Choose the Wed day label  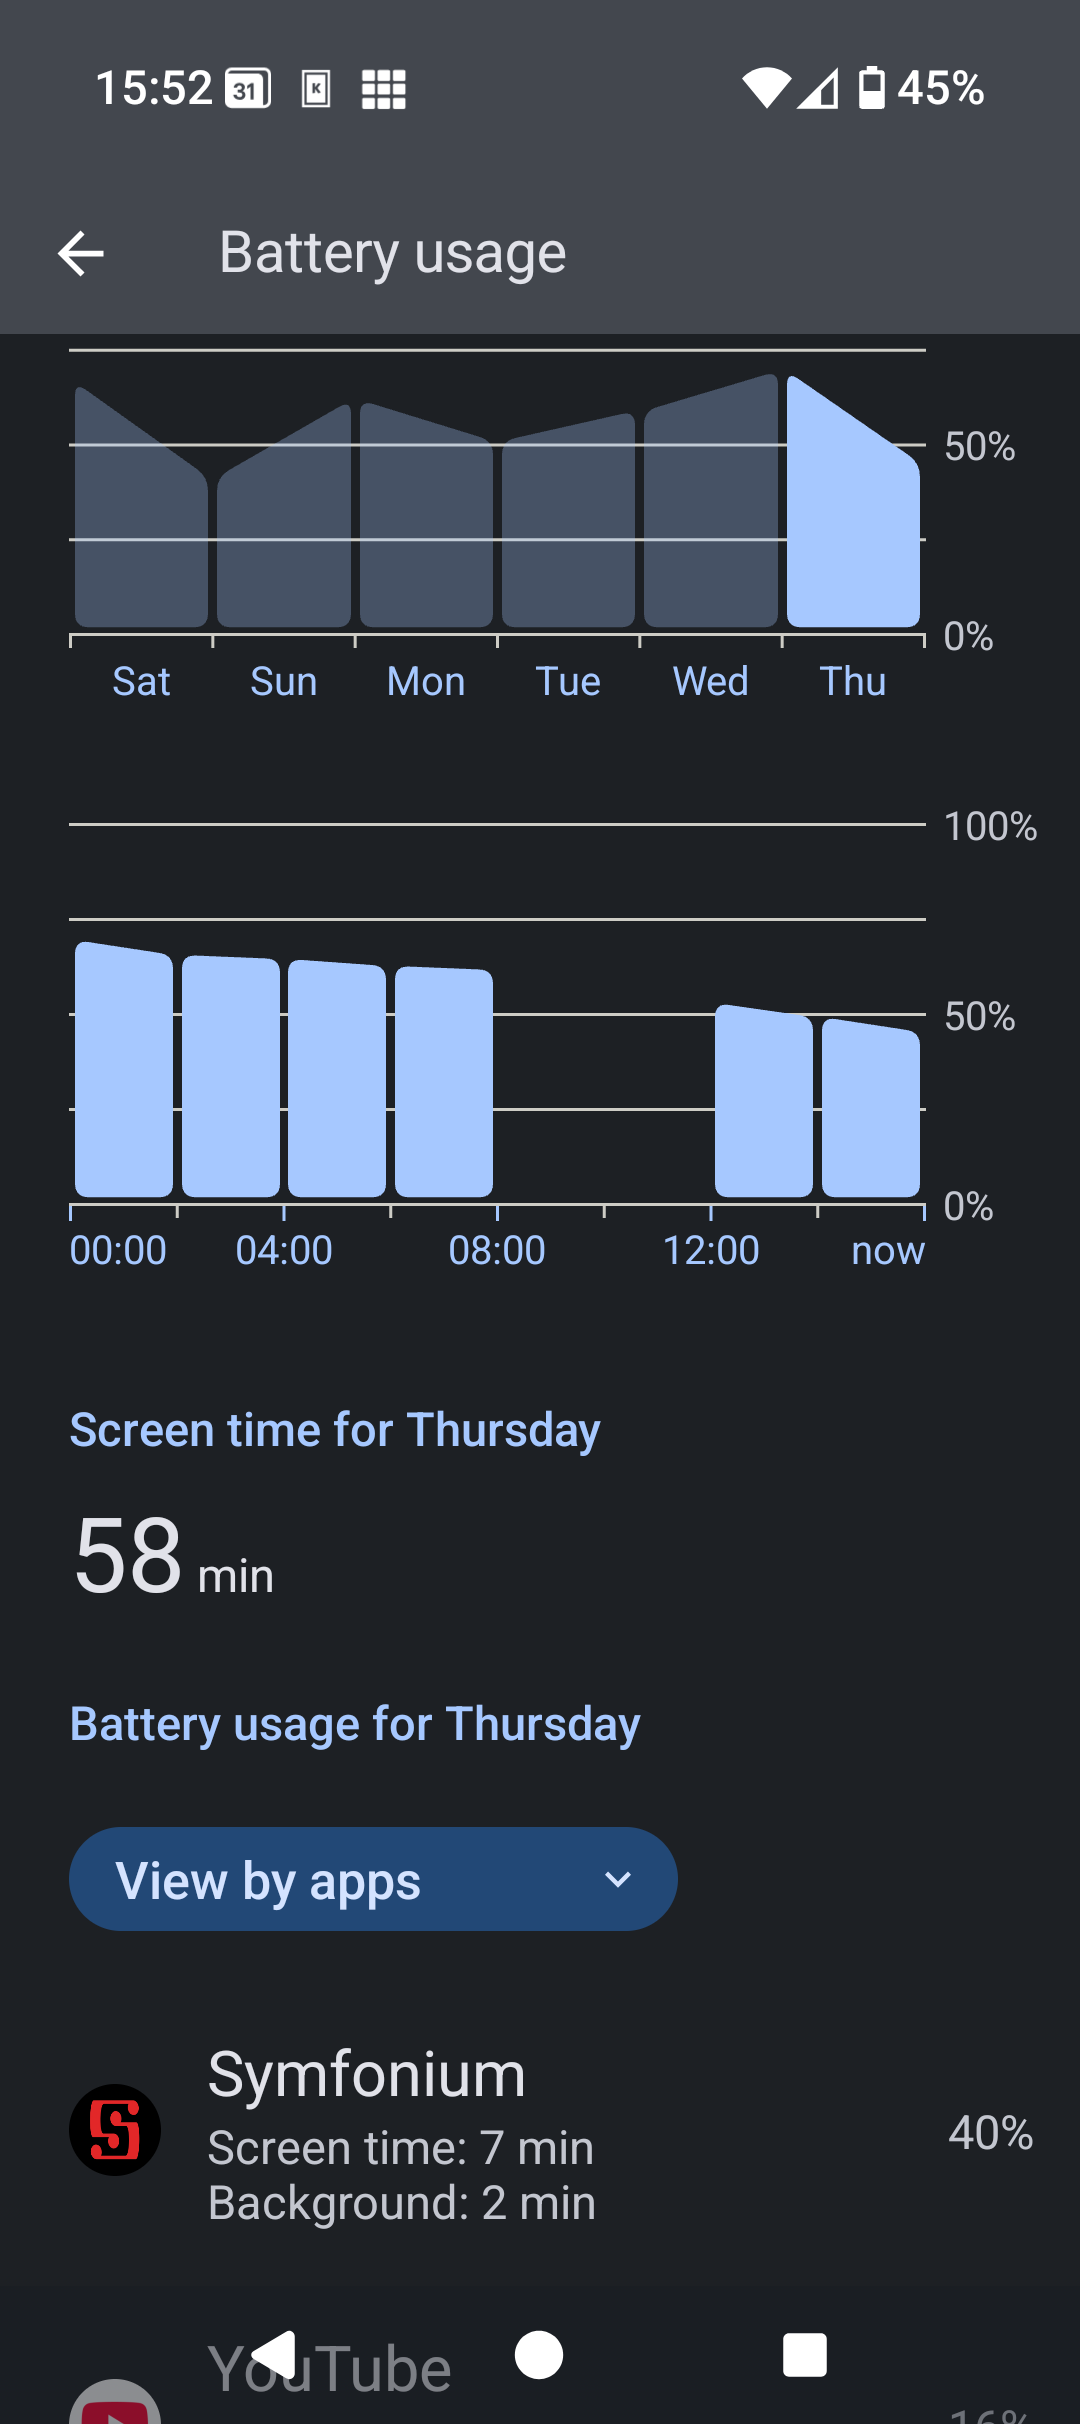click(x=710, y=682)
